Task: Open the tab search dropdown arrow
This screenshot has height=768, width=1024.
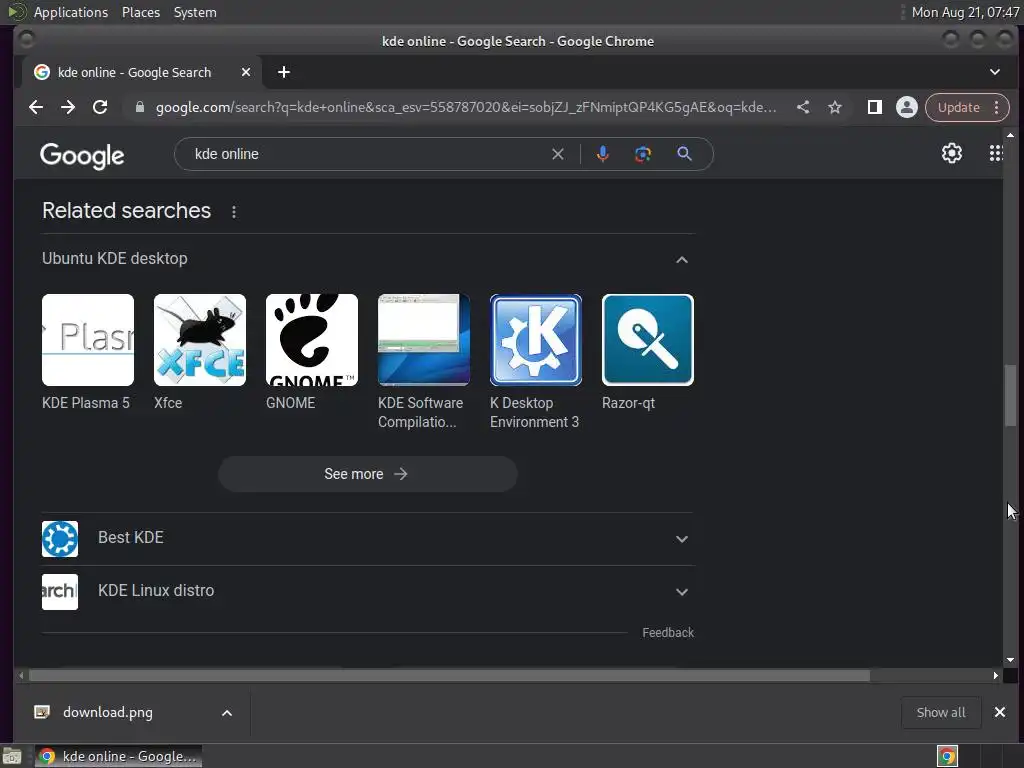Action: click(995, 72)
